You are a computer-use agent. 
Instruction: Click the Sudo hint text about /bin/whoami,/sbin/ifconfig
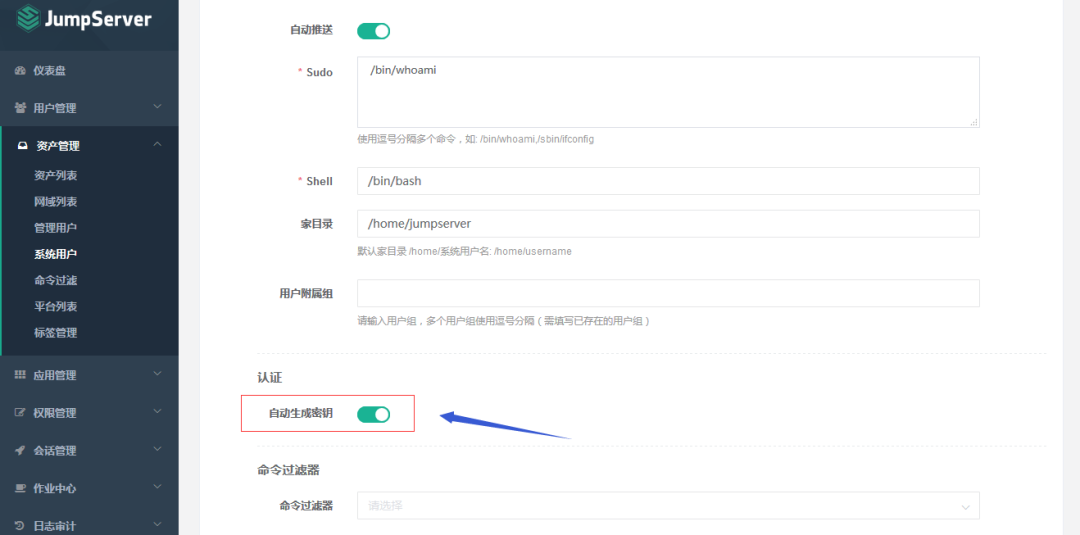475,139
